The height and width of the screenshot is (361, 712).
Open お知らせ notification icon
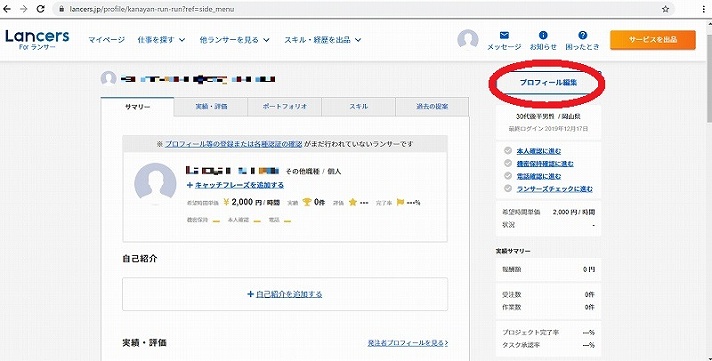click(x=543, y=35)
